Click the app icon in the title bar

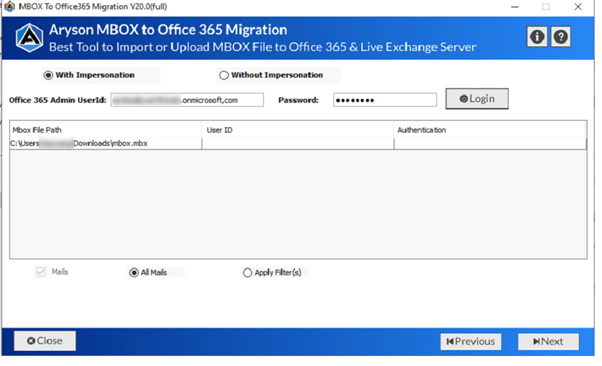[9, 7]
